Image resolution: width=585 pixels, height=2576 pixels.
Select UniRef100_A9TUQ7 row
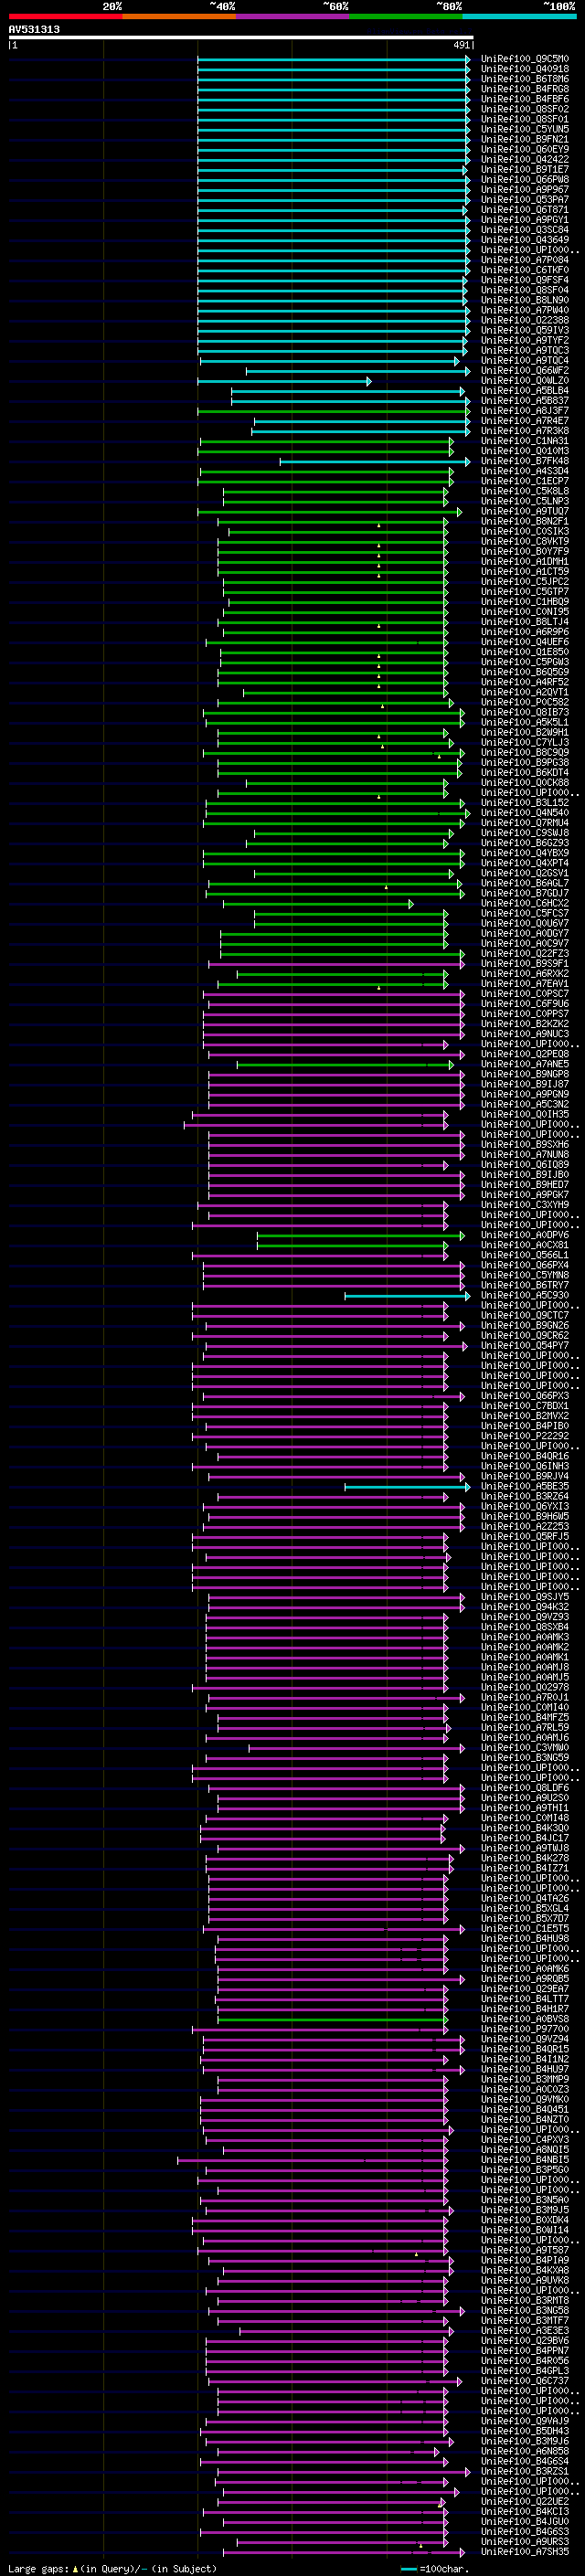524,511
